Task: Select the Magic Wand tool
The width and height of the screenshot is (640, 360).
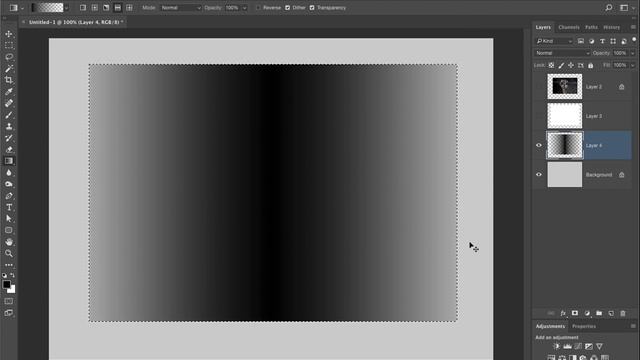Action: click(x=9, y=69)
